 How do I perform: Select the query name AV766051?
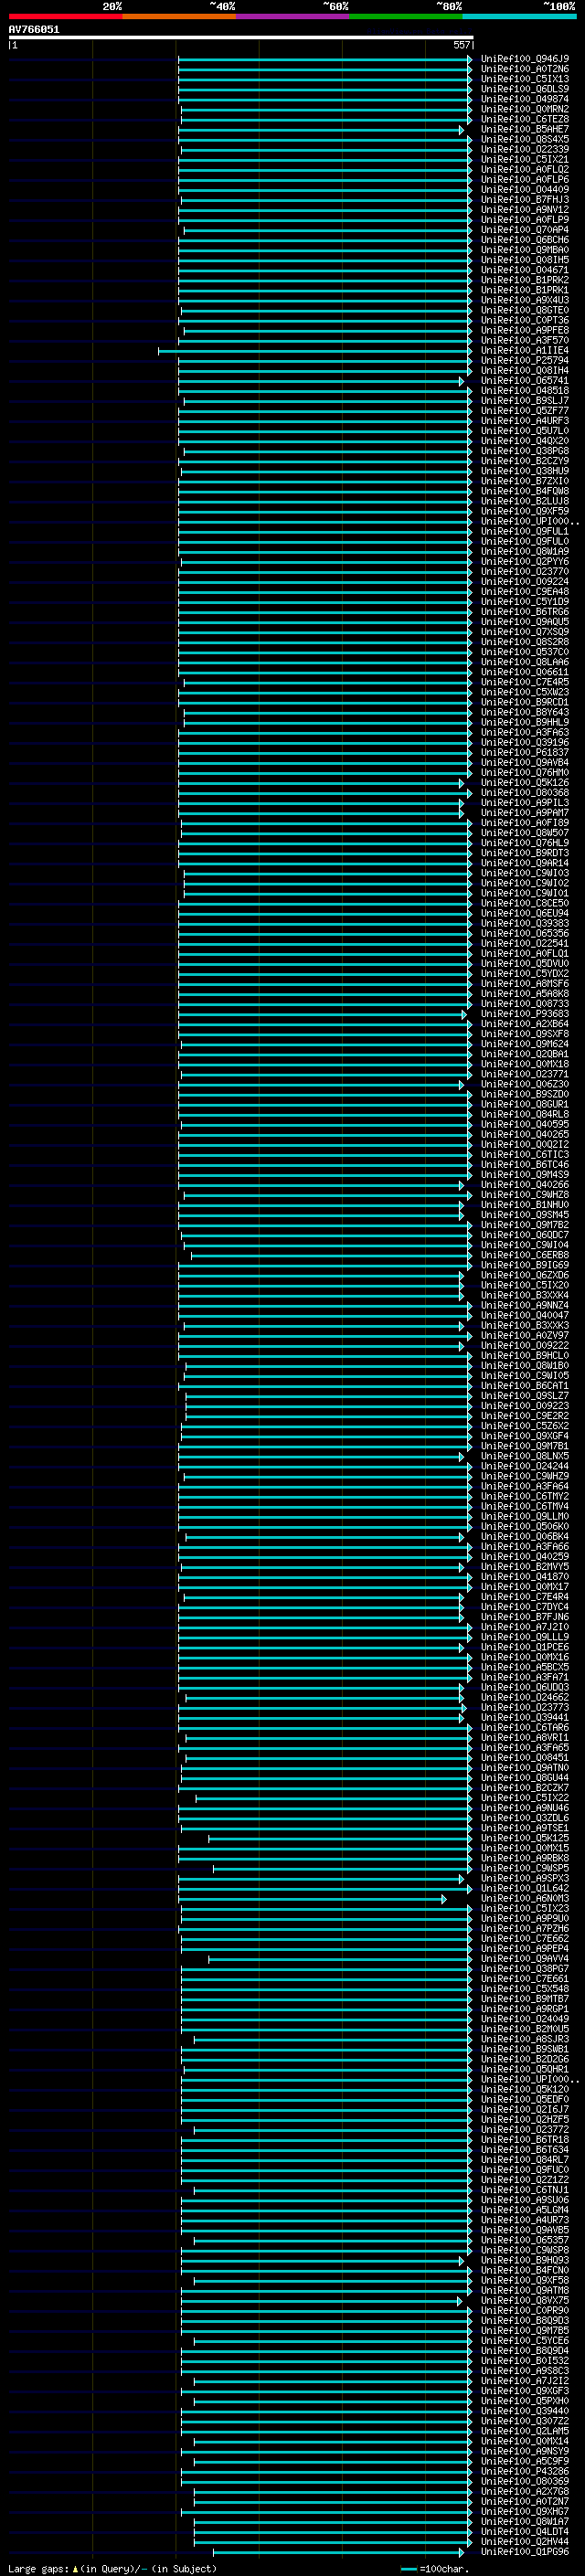click(34, 29)
